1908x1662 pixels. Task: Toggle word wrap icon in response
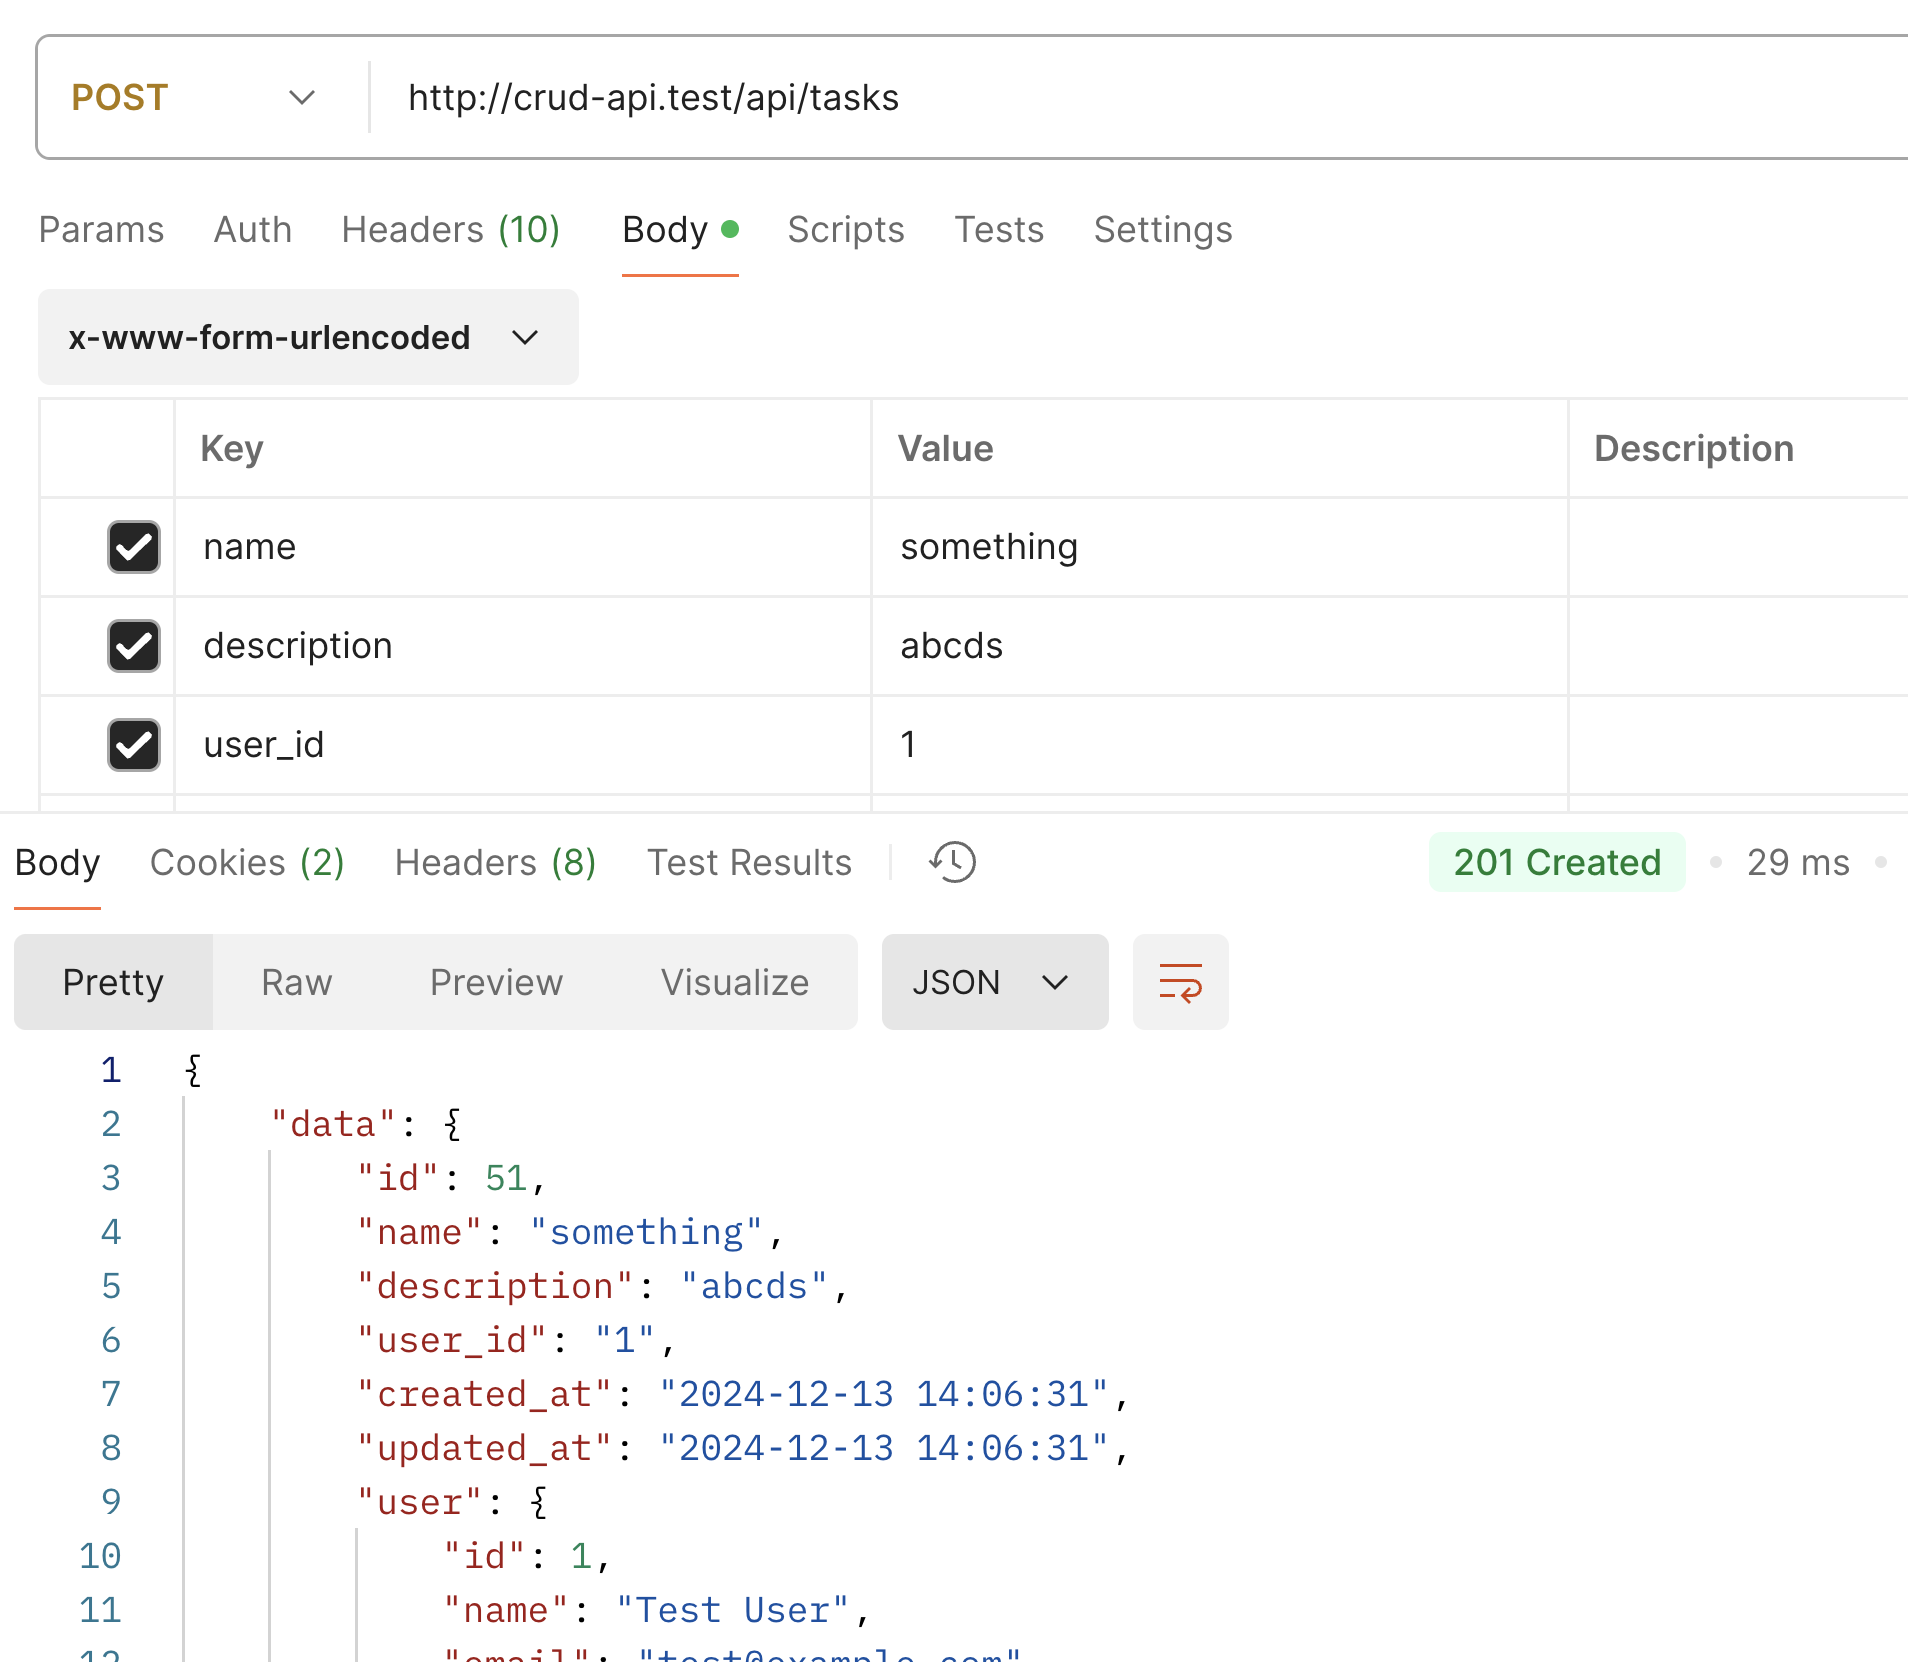[1180, 982]
